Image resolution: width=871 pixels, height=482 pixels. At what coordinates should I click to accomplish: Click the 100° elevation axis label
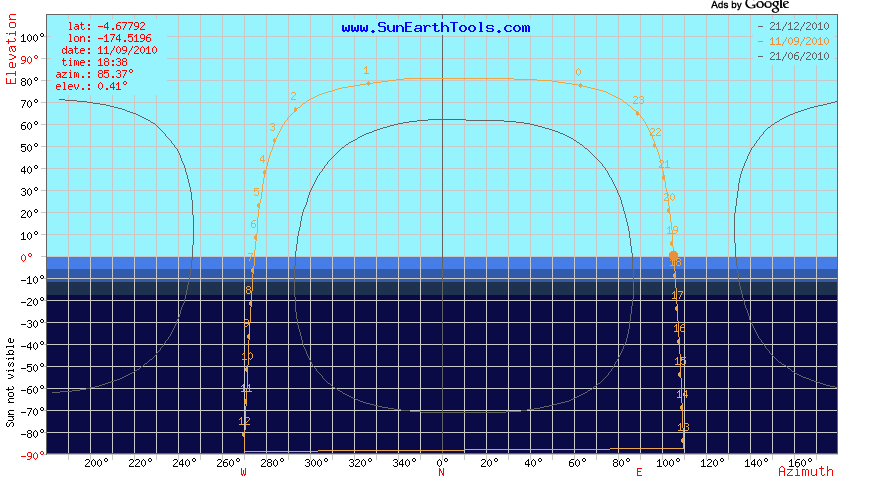coord(33,38)
